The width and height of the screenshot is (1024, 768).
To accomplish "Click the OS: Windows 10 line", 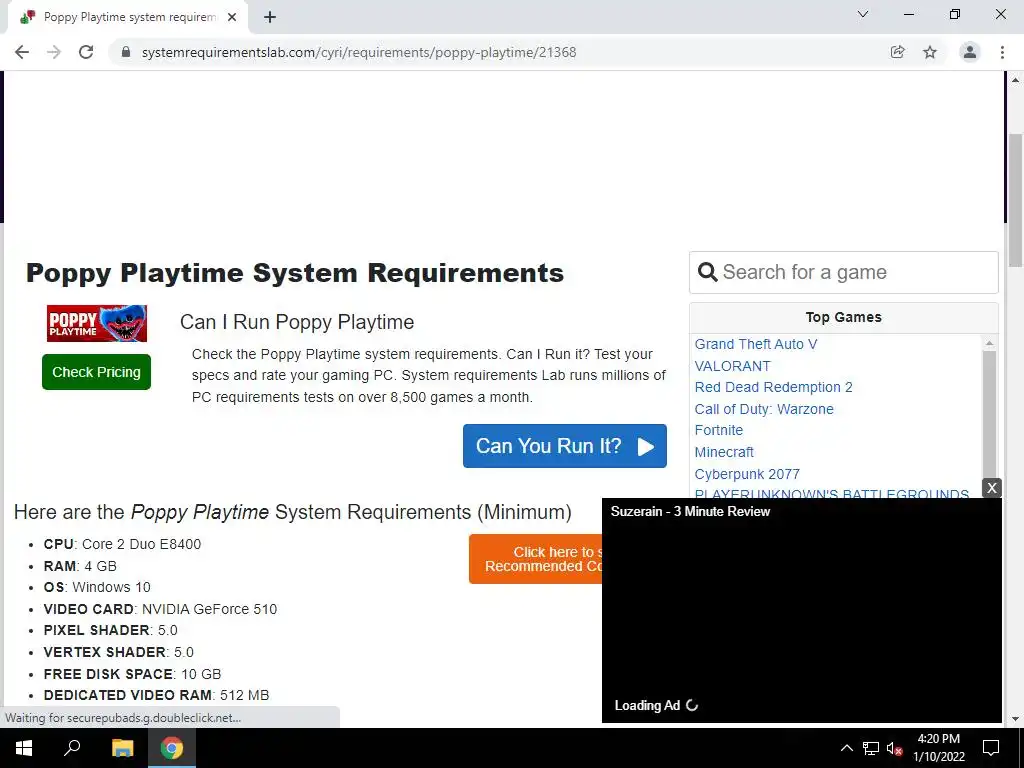I will 97,587.
